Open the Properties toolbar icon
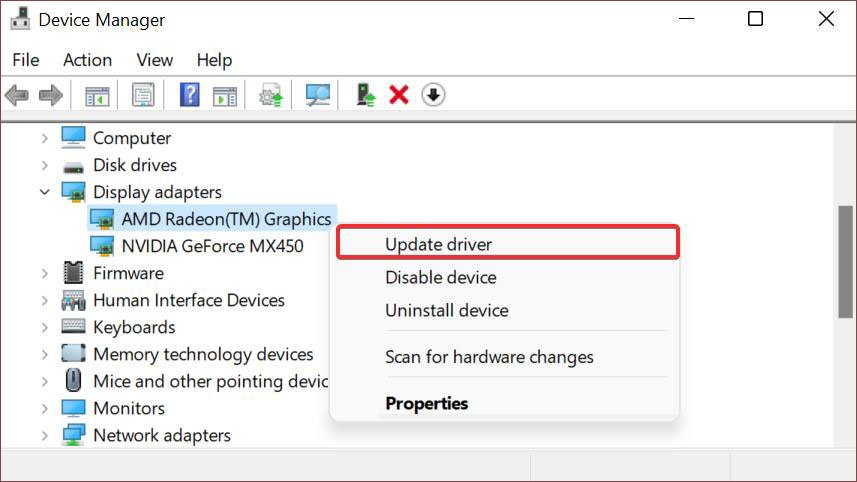The width and height of the screenshot is (857, 482). pyautogui.click(x=144, y=95)
